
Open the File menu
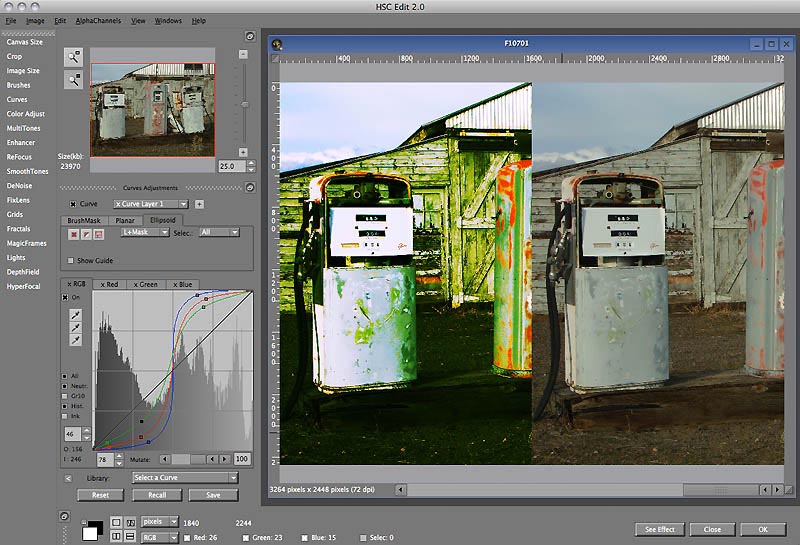(11, 21)
